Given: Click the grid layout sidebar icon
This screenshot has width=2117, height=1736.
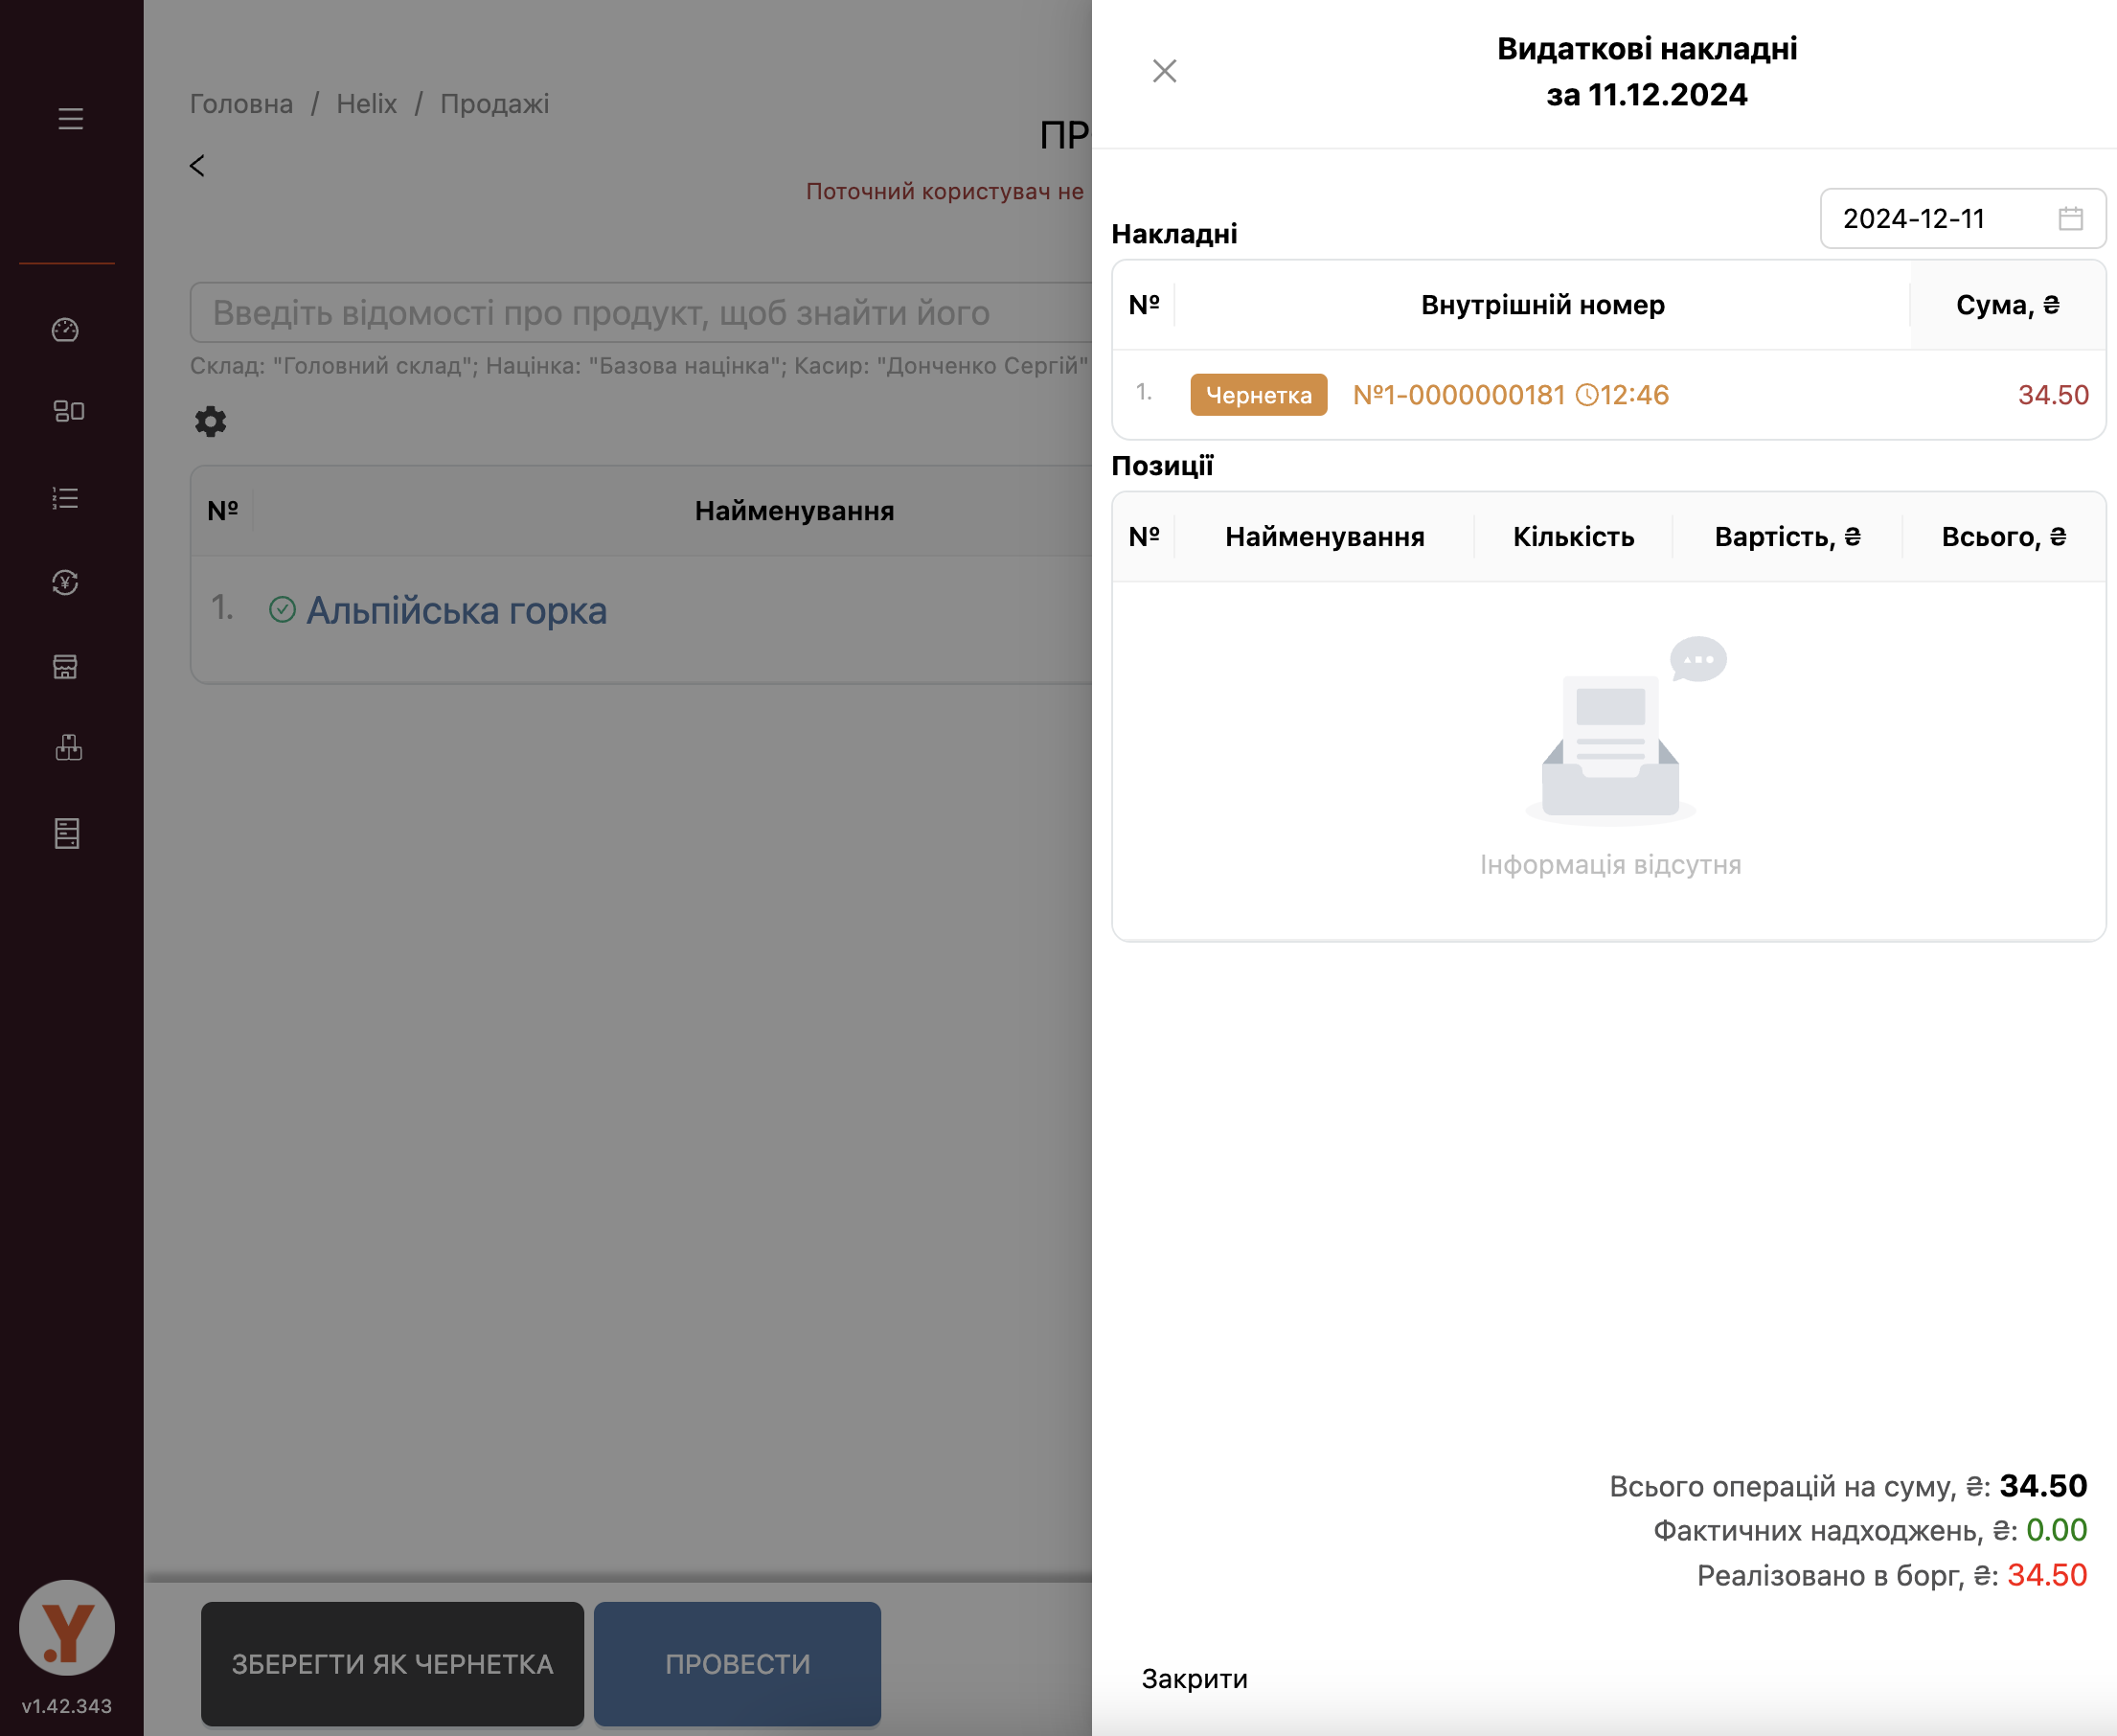Looking at the screenshot, I should coord(68,411).
